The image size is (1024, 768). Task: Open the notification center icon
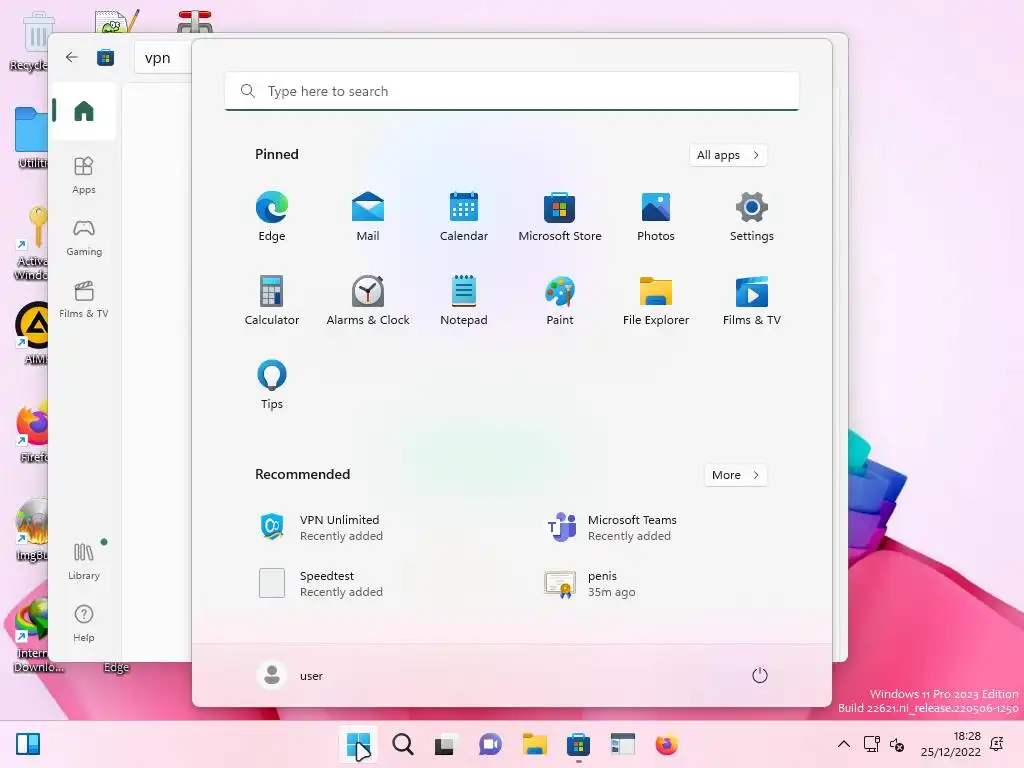997,744
